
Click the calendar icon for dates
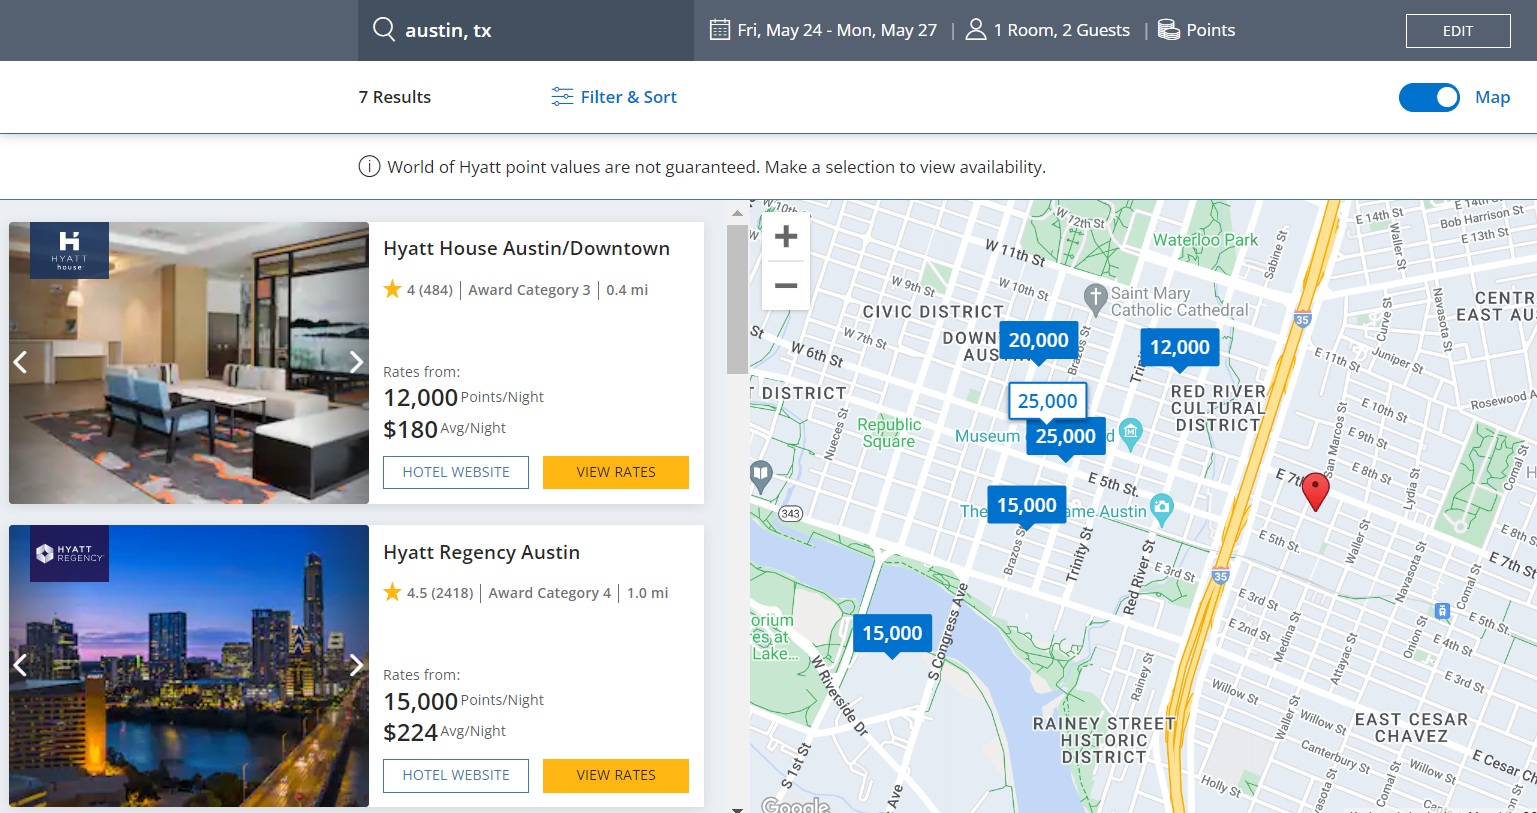click(719, 30)
